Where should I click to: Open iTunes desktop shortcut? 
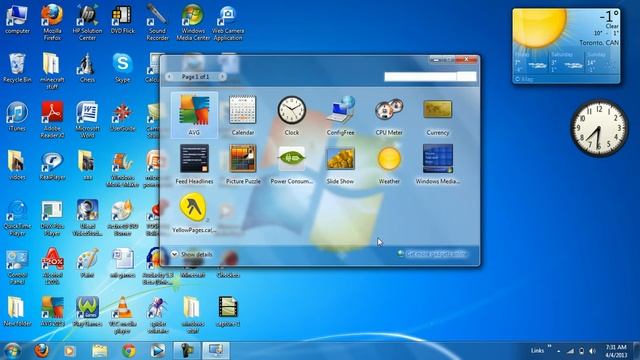tap(17, 117)
